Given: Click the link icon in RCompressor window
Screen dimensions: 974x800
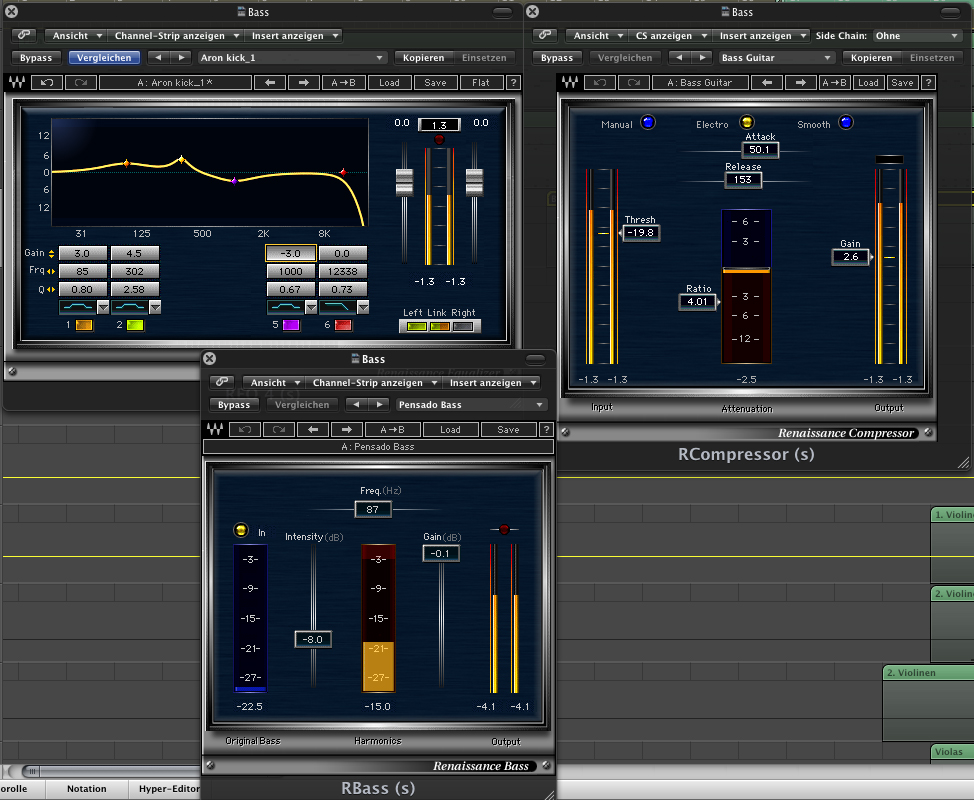Looking at the screenshot, I should (x=545, y=35).
